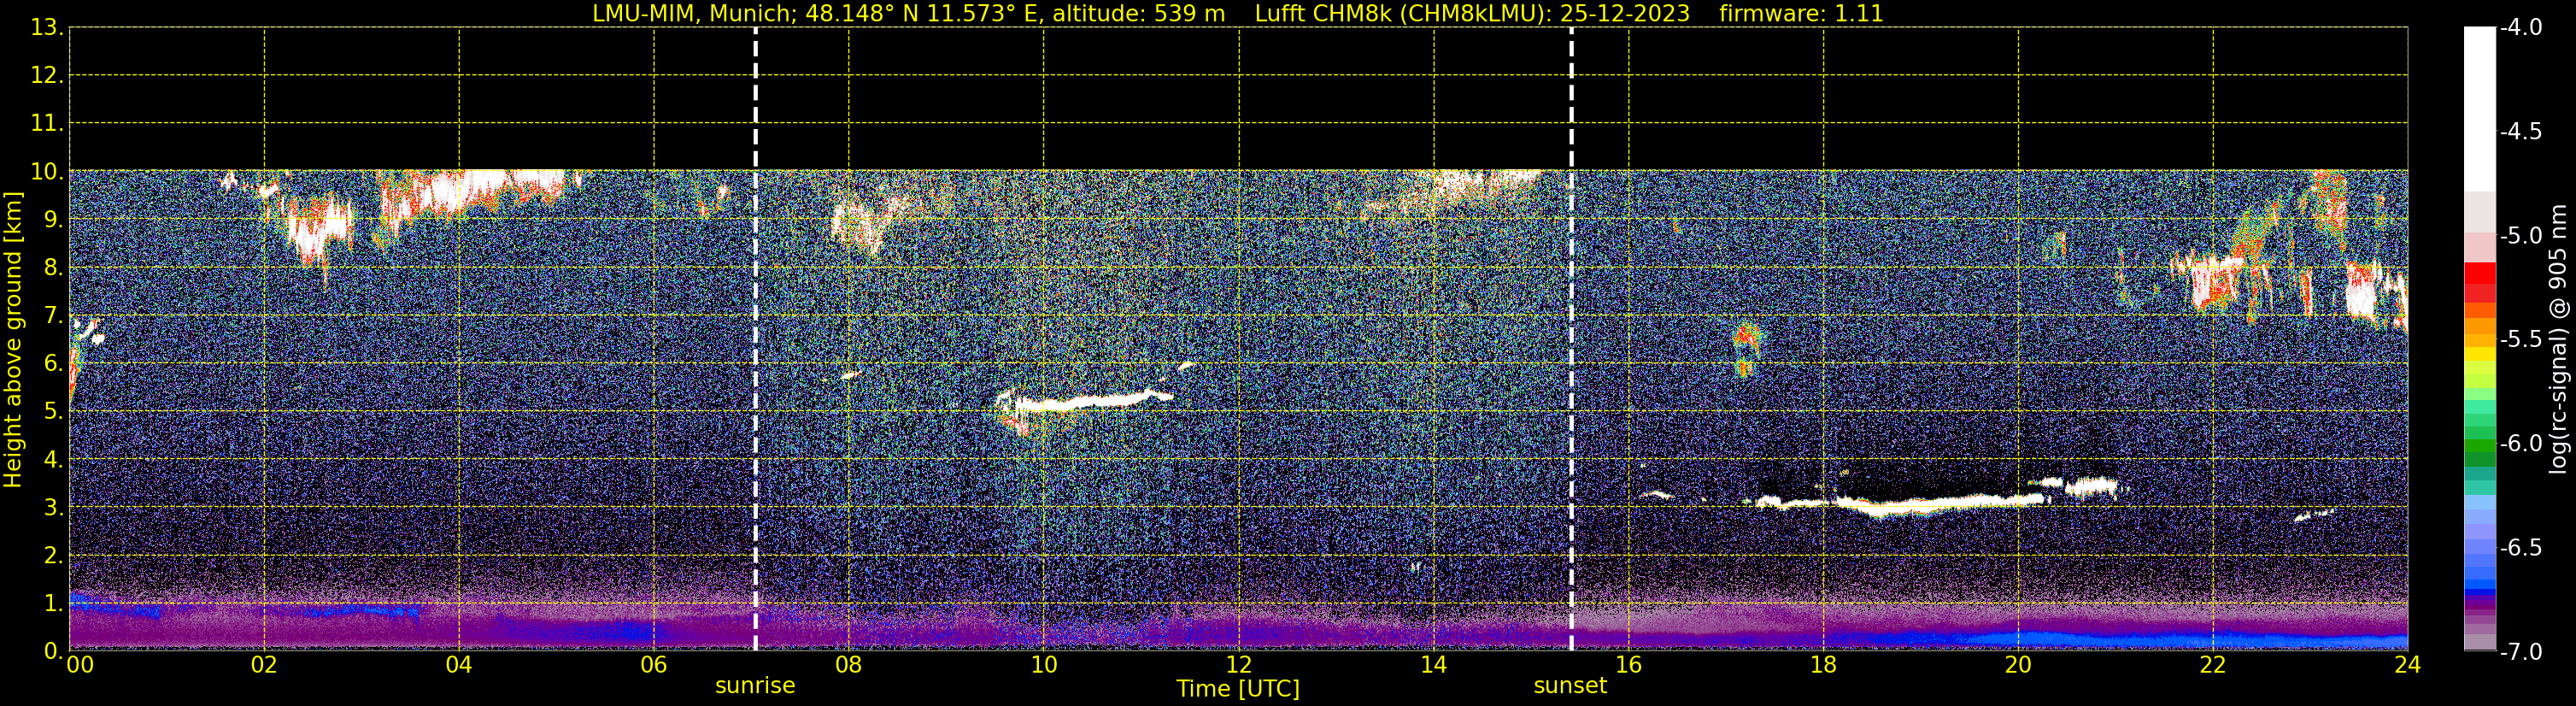Viewport: 2576px width, 706px height.
Task: Click the sunrise dashed vertical line
Action: 755,339
